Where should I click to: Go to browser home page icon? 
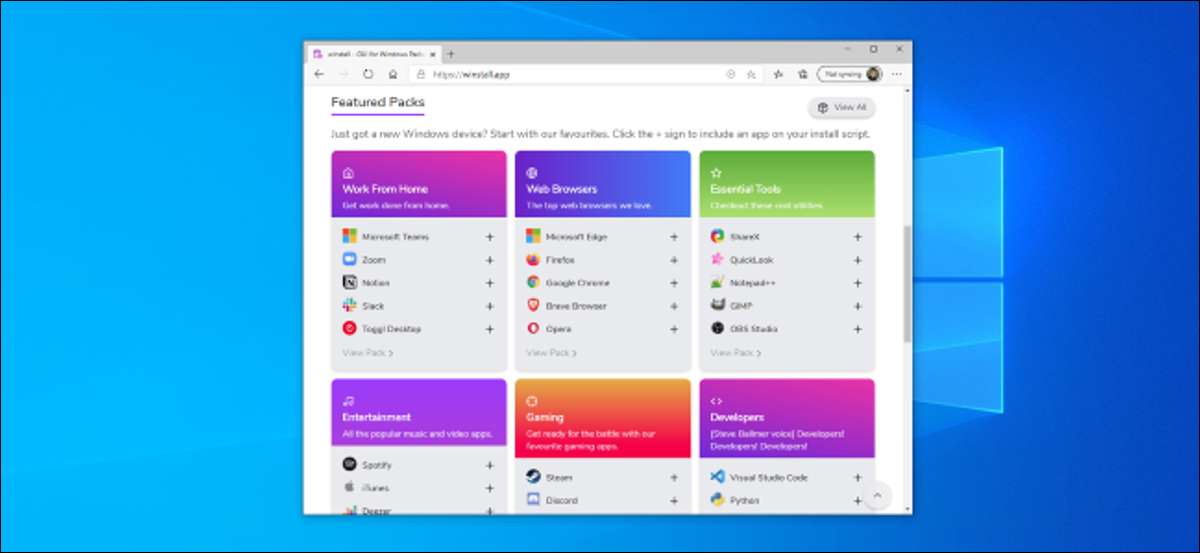pos(393,74)
